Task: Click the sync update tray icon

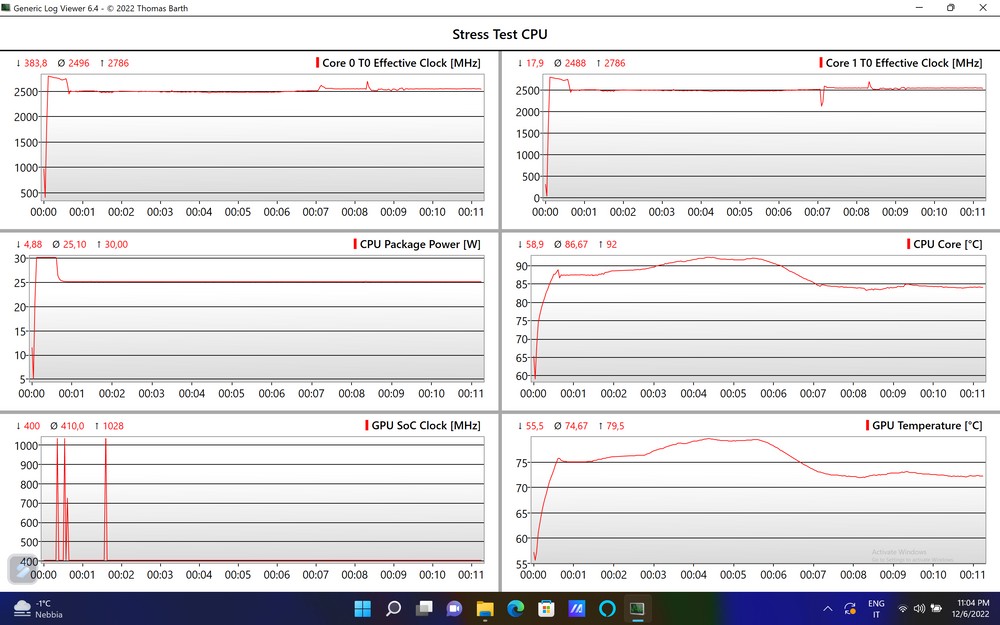Action: click(849, 609)
